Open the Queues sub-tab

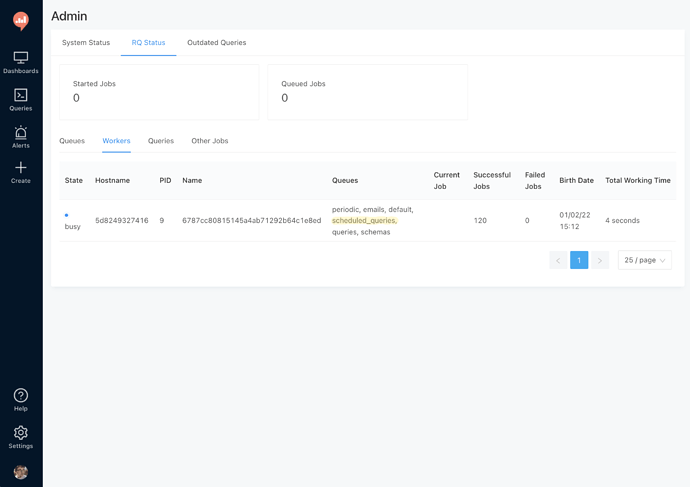tap(72, 141)
